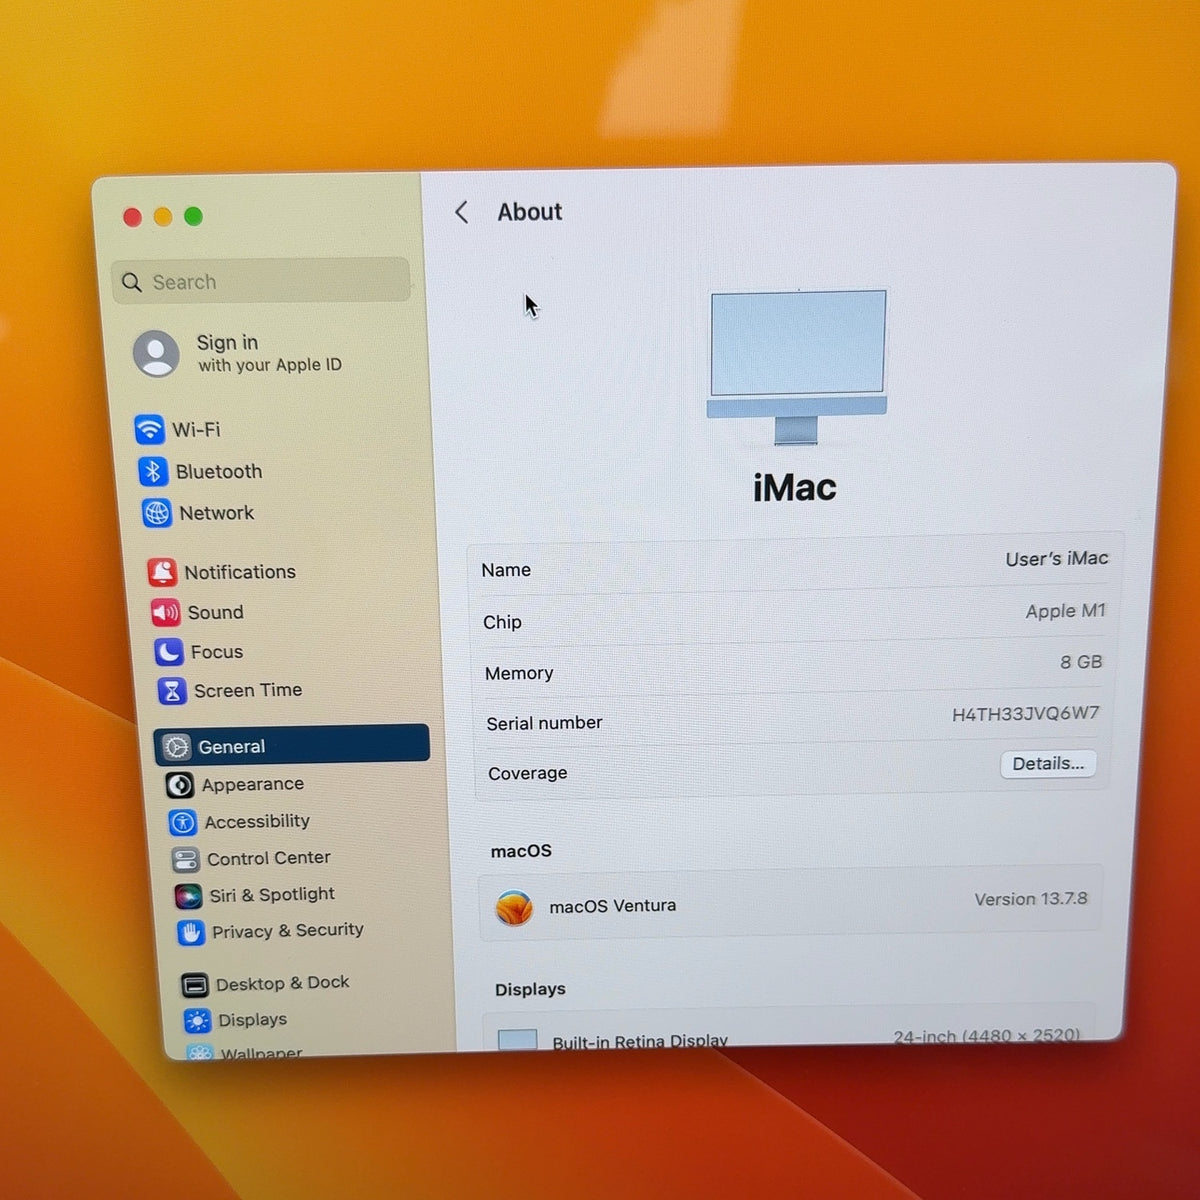
Task: Click the Desktop & Dock icon
Action: pos(195,985)
